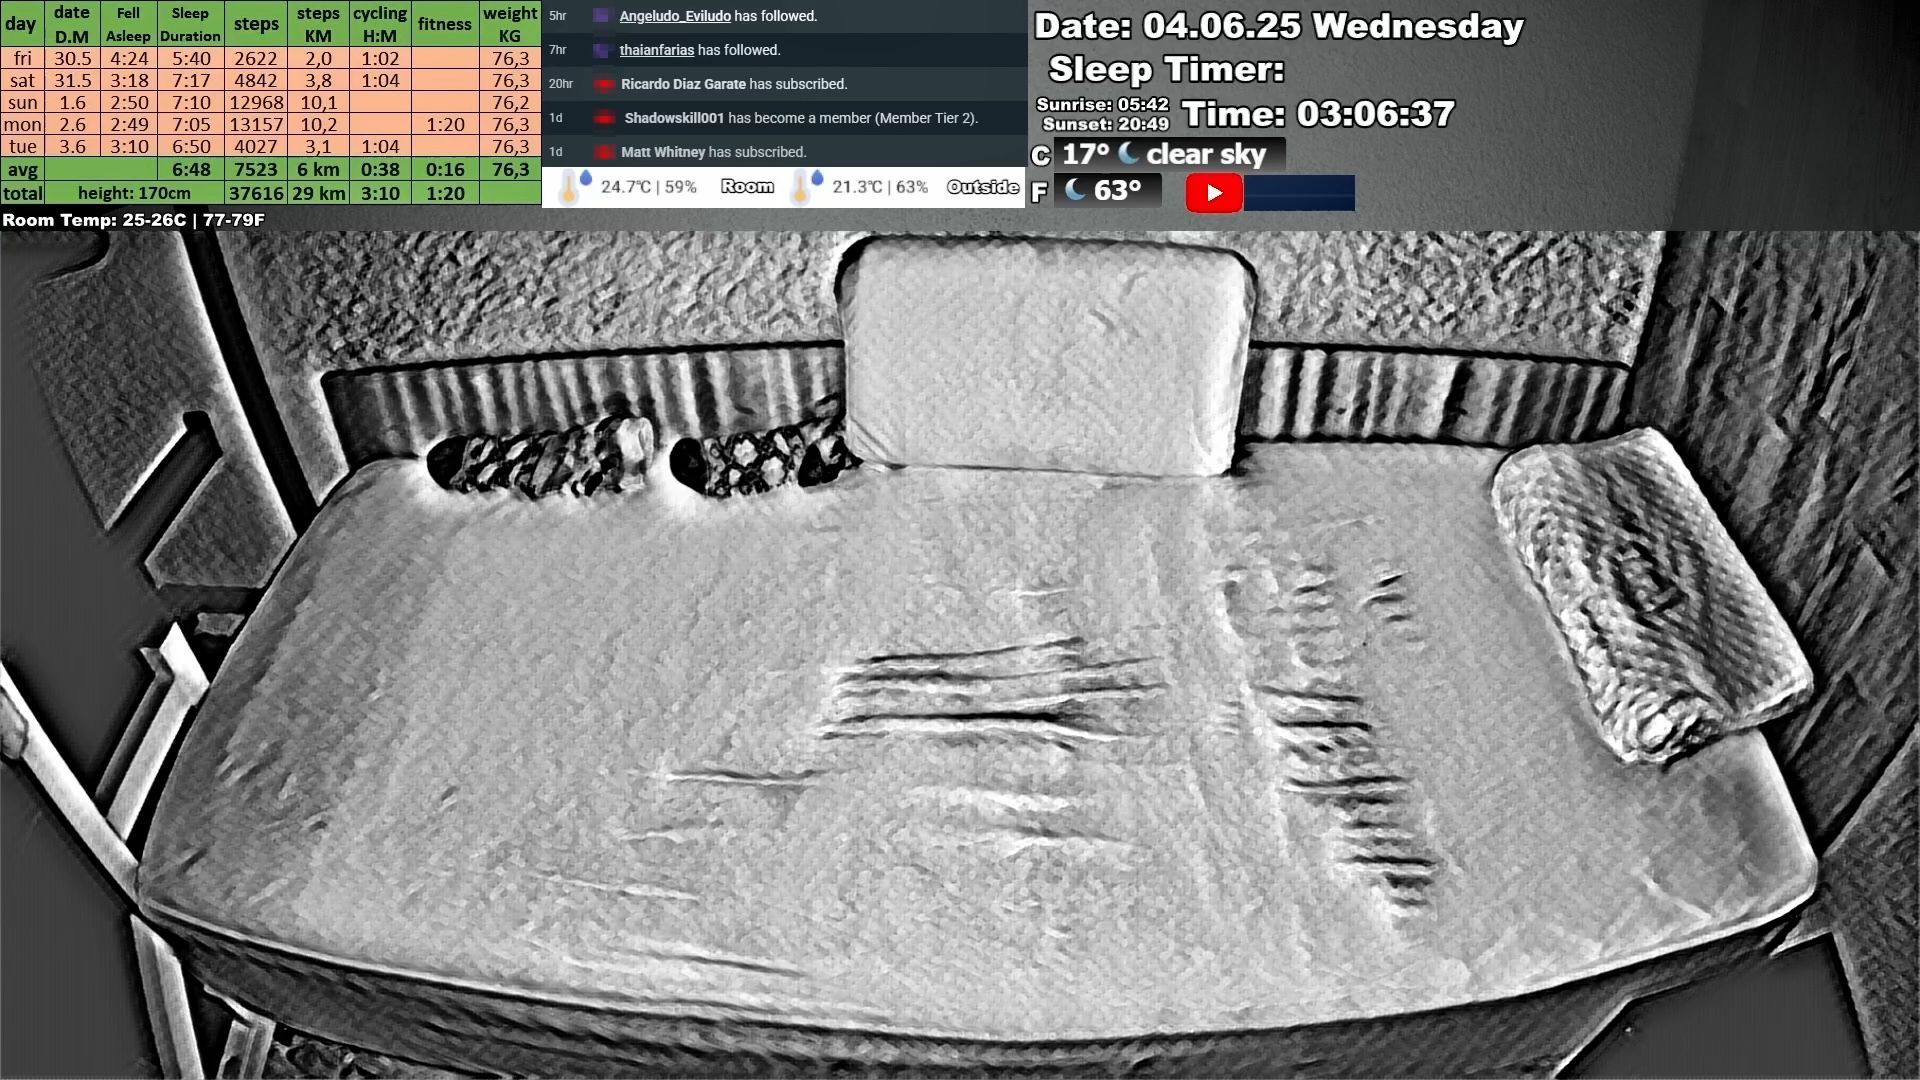
Task: Click the '0:16' average fitness cell
Action: (x=445, y=169)
